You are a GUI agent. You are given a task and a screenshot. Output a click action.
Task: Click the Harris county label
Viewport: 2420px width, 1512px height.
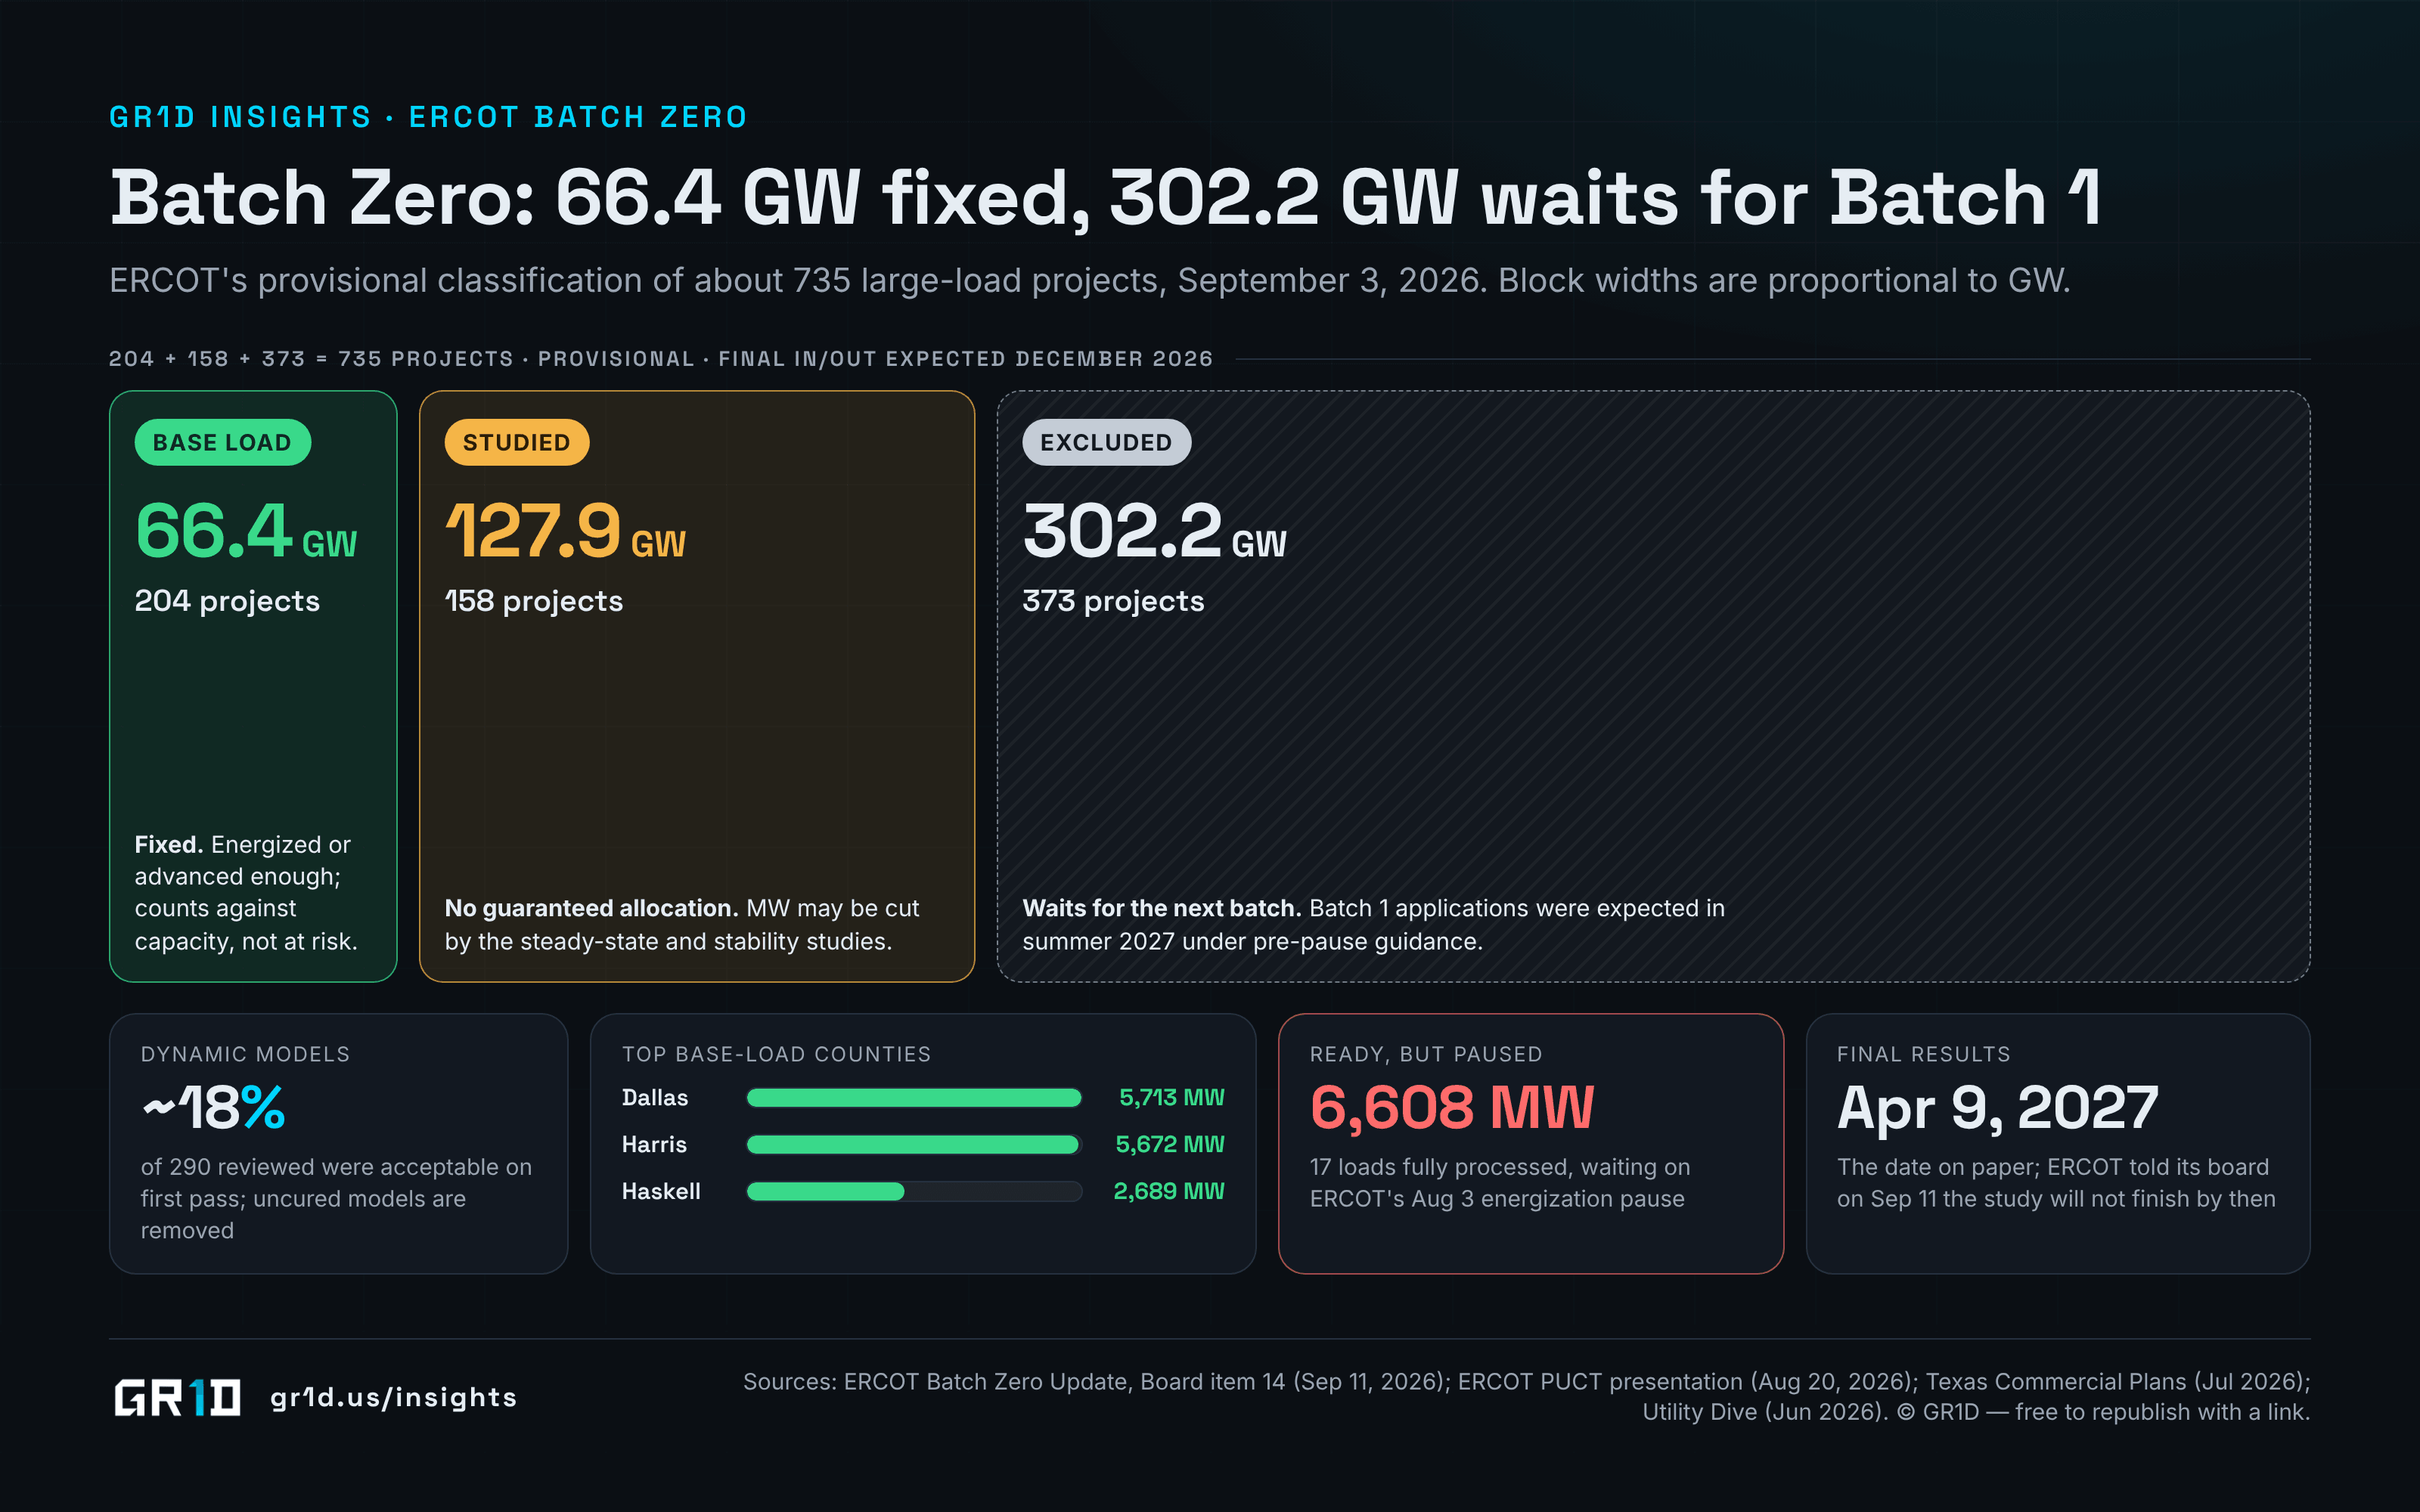(x=654, y=1144)
